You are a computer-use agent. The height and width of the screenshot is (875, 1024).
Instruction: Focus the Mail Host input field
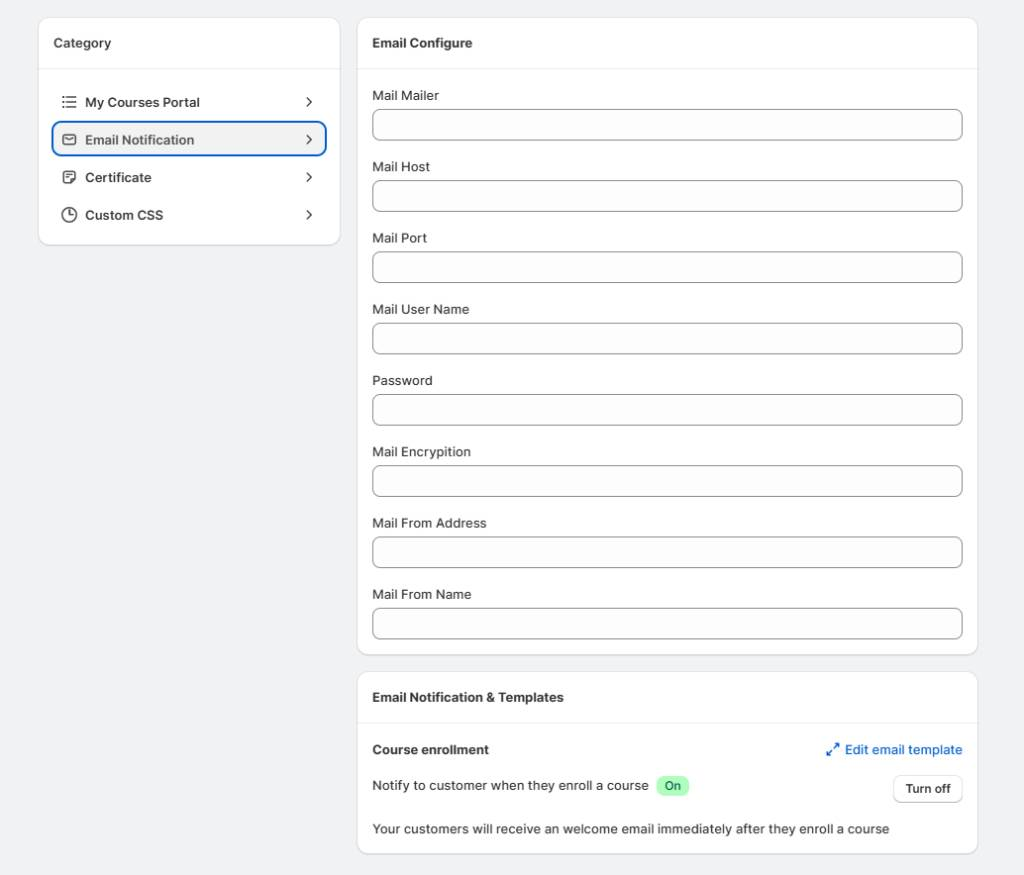(x=667, y=196)
